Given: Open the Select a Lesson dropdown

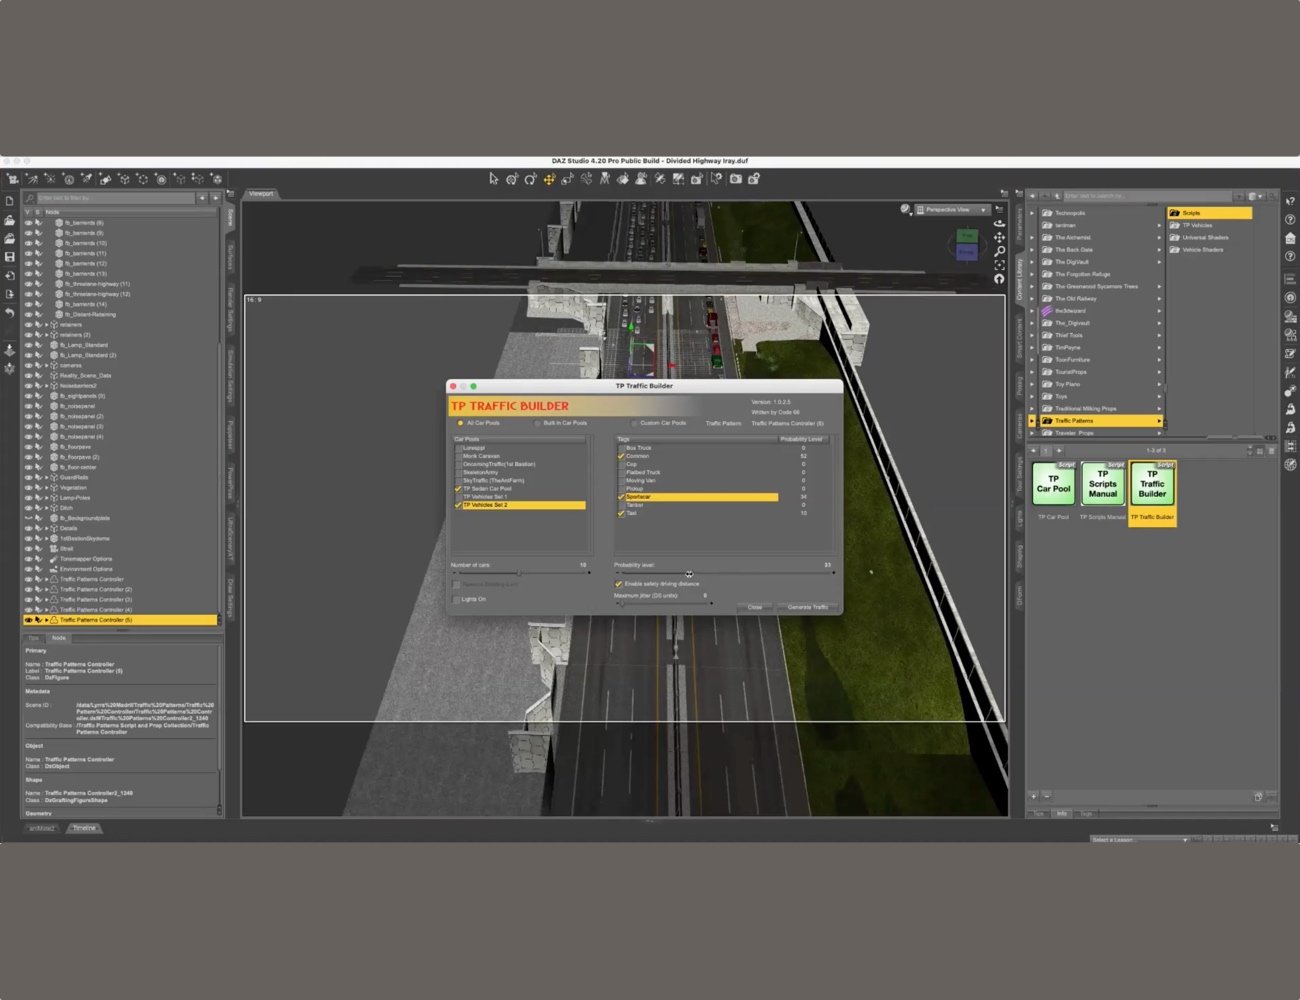Looking at the screenshot, I should click(x=1139, y=840).
